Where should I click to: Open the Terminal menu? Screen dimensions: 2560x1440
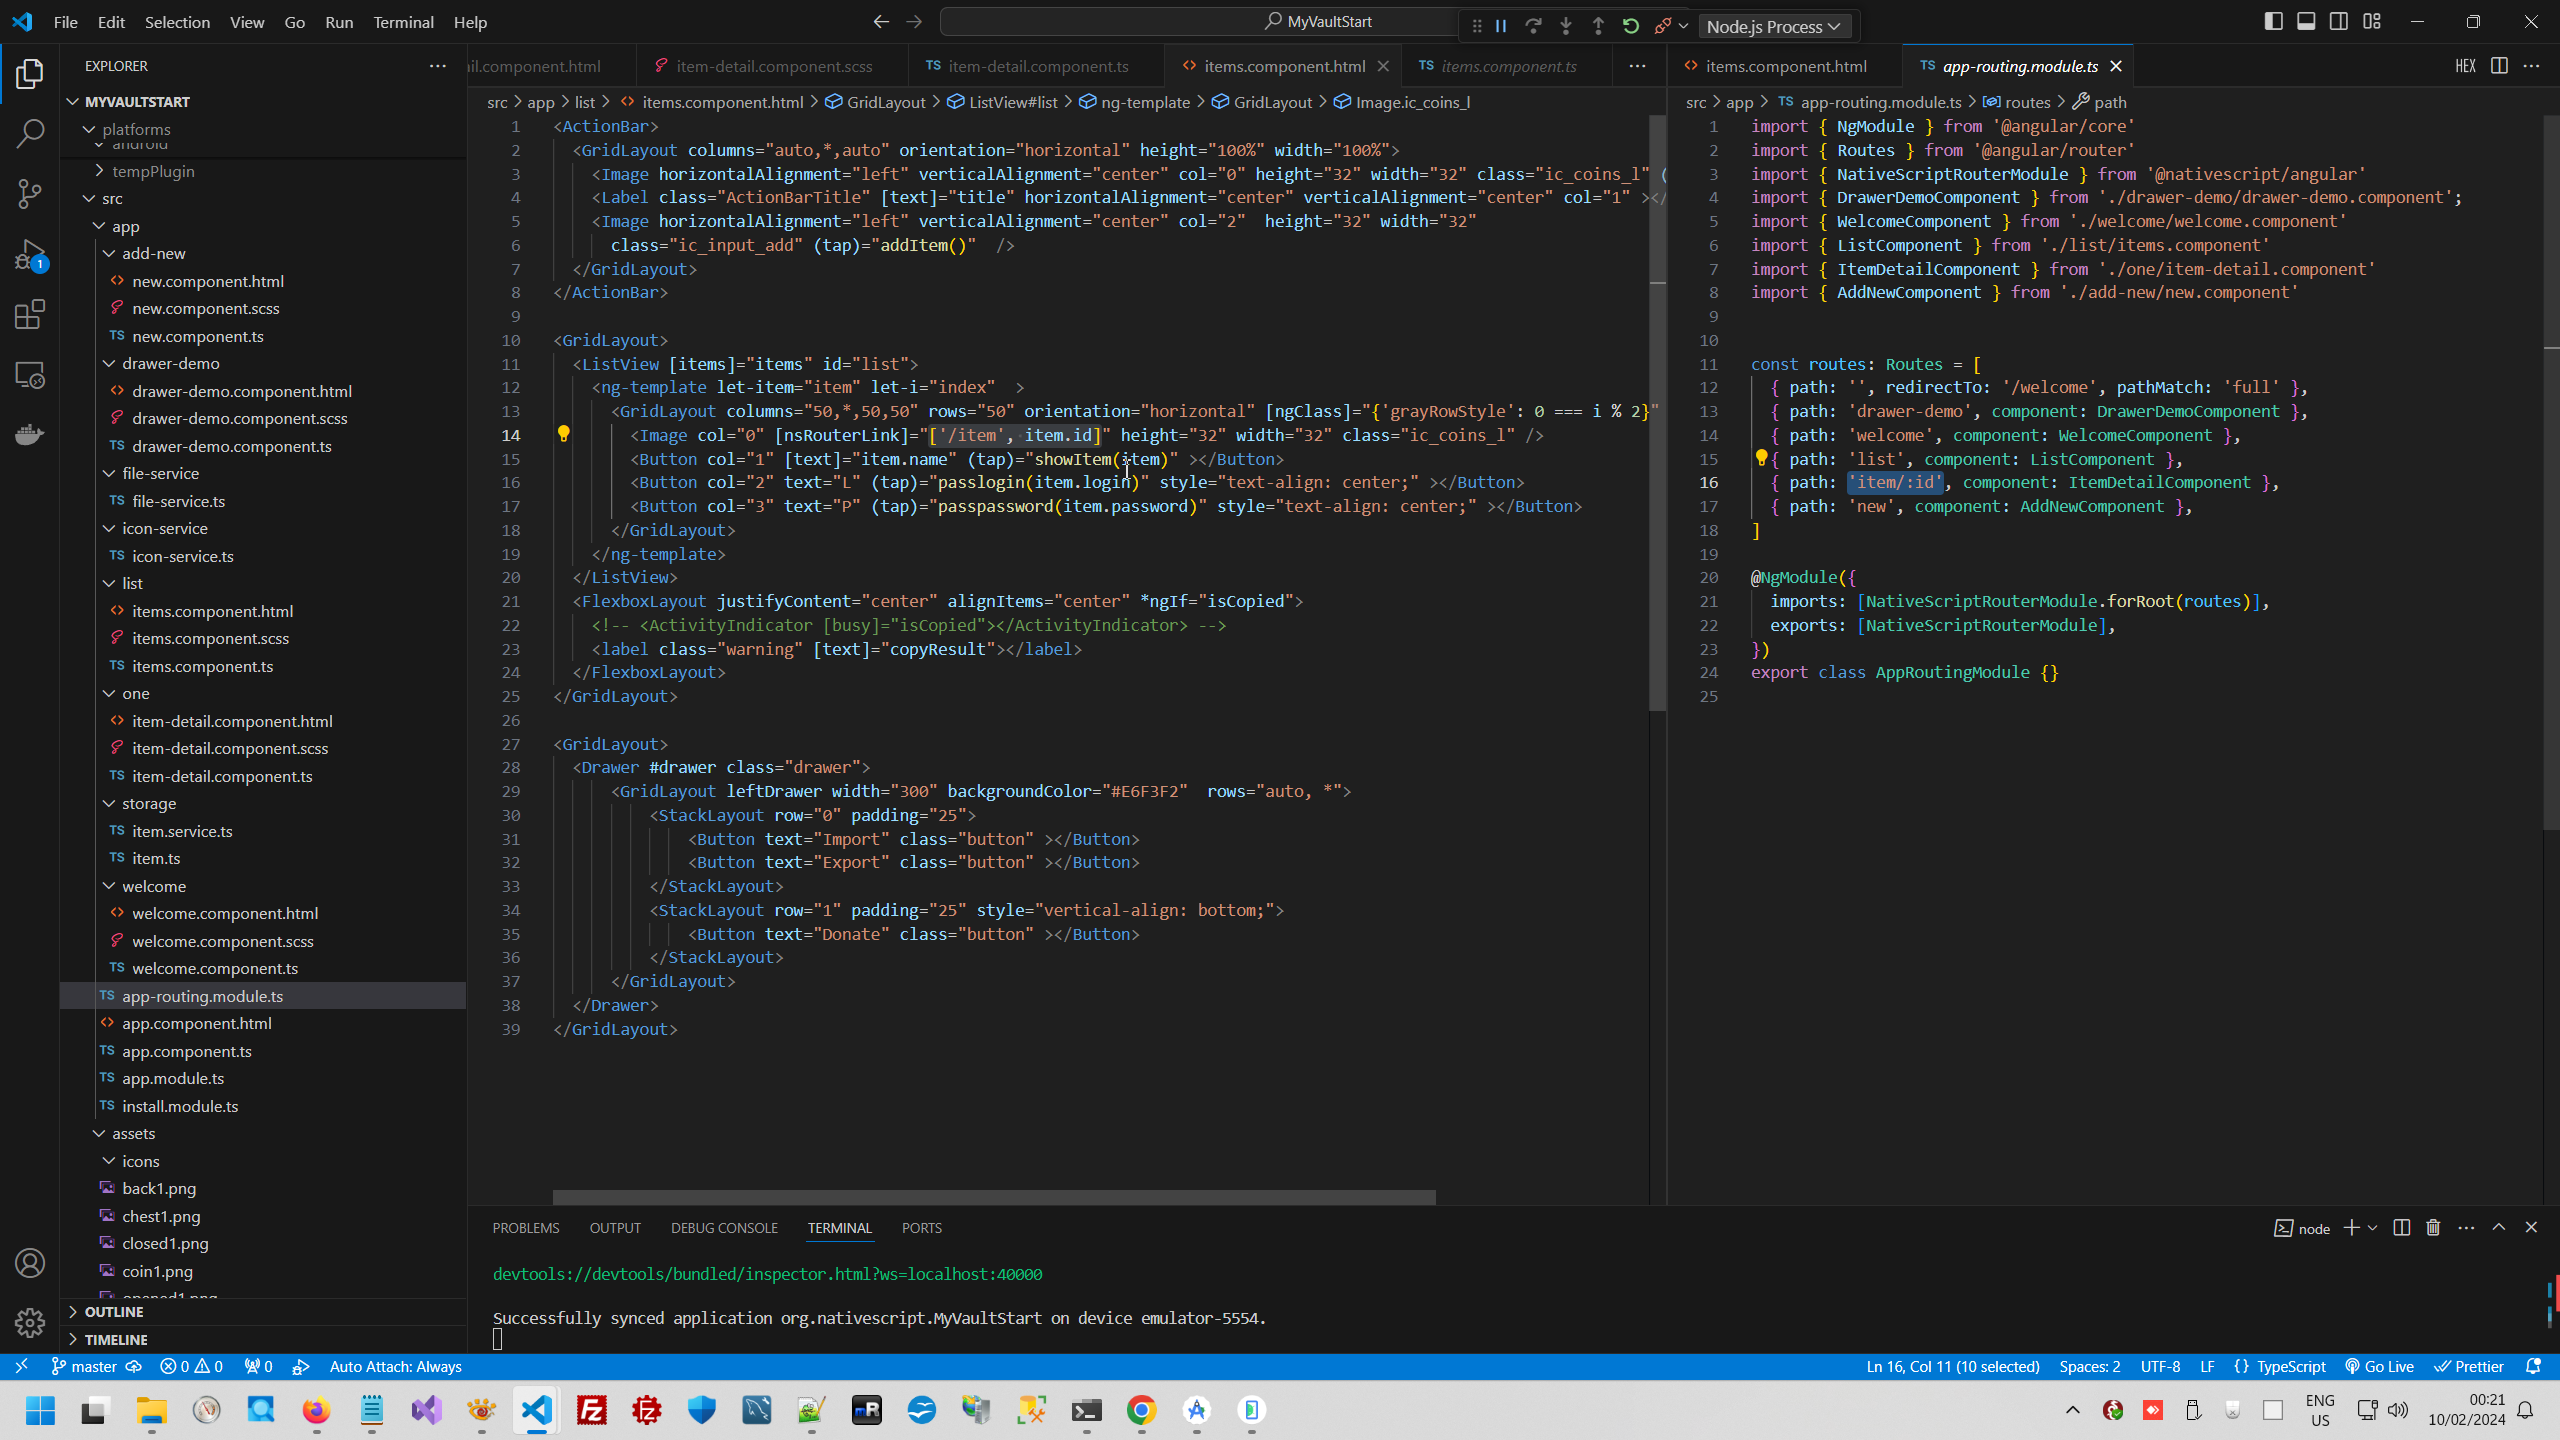coord(403,22)
